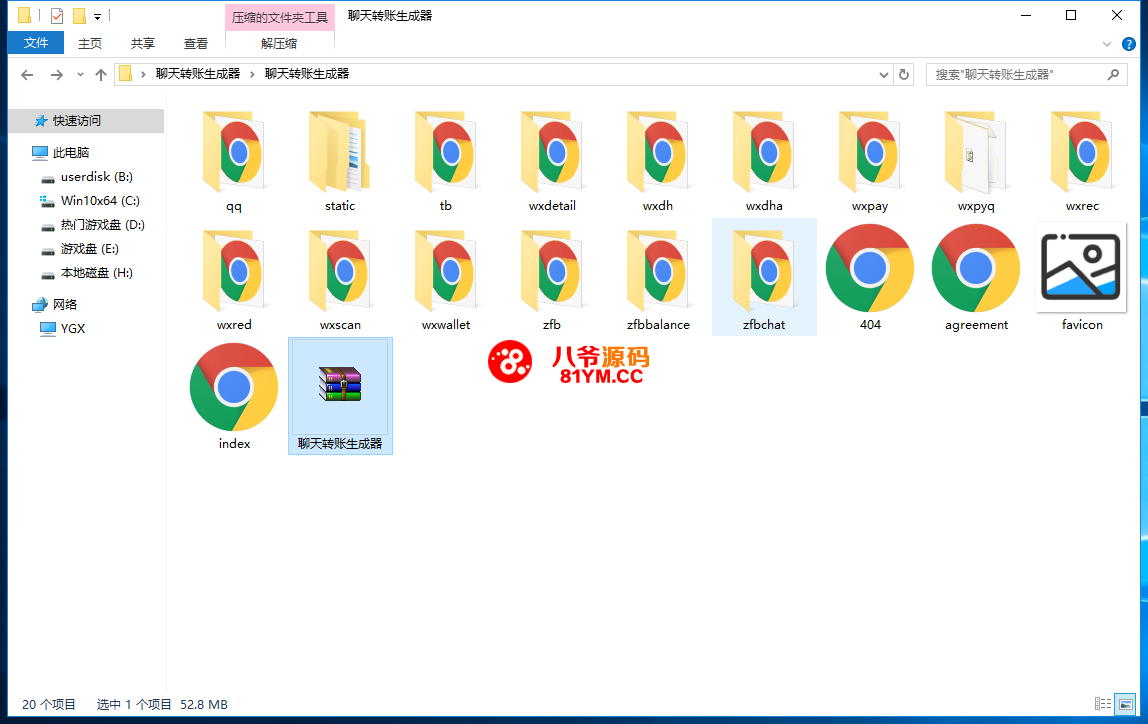Click 聊天转账生成器 parent breadcrumb in address bar
Image resolution: width=1148 pixels, height=724 pixels.
pos(197,74)
